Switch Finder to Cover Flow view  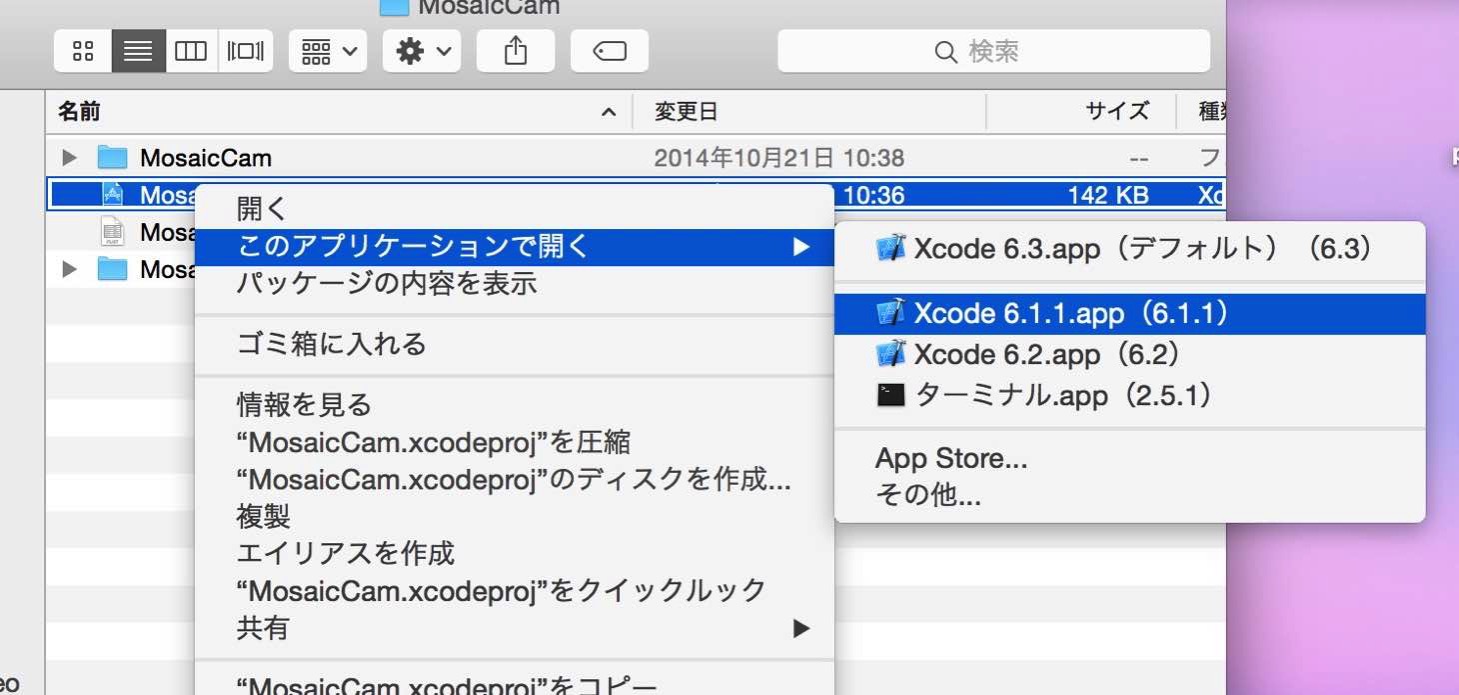245,51
